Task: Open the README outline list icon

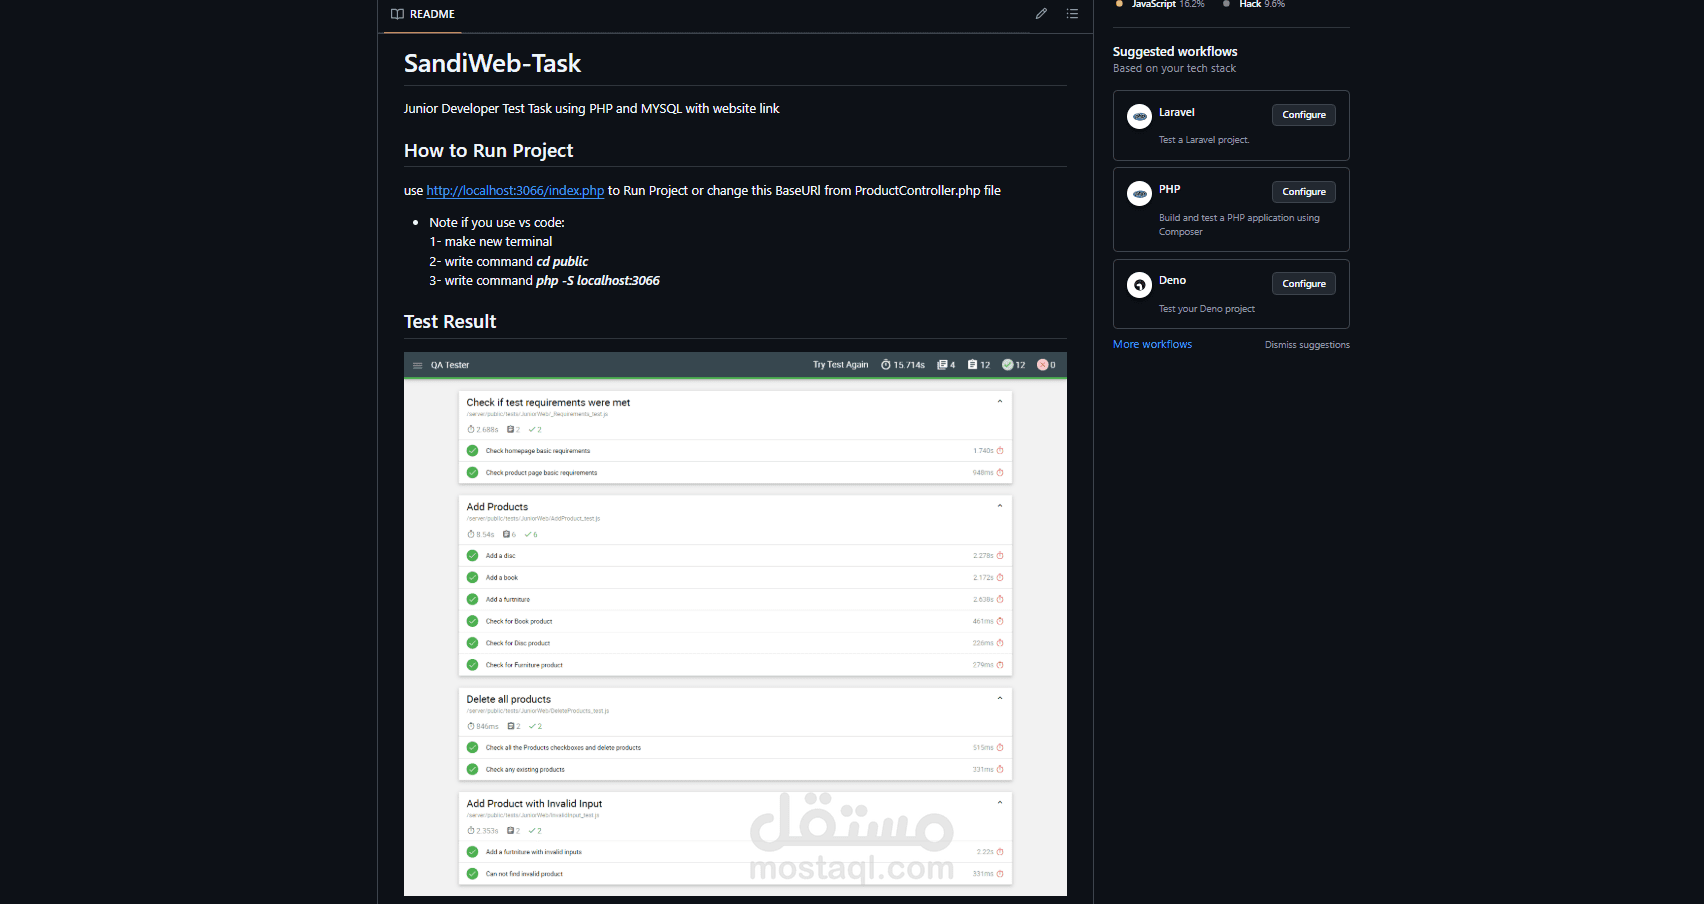Action: [x=1072, y=14]
